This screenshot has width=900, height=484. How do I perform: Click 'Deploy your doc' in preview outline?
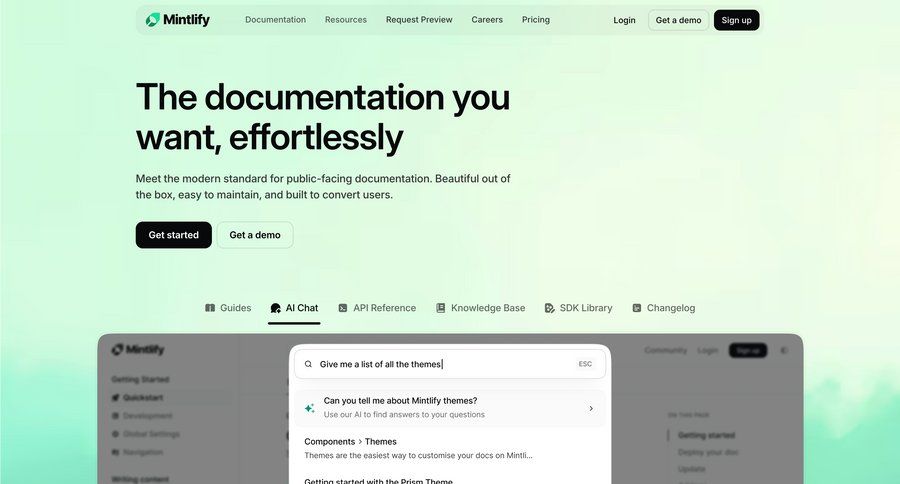coord(708,452)
